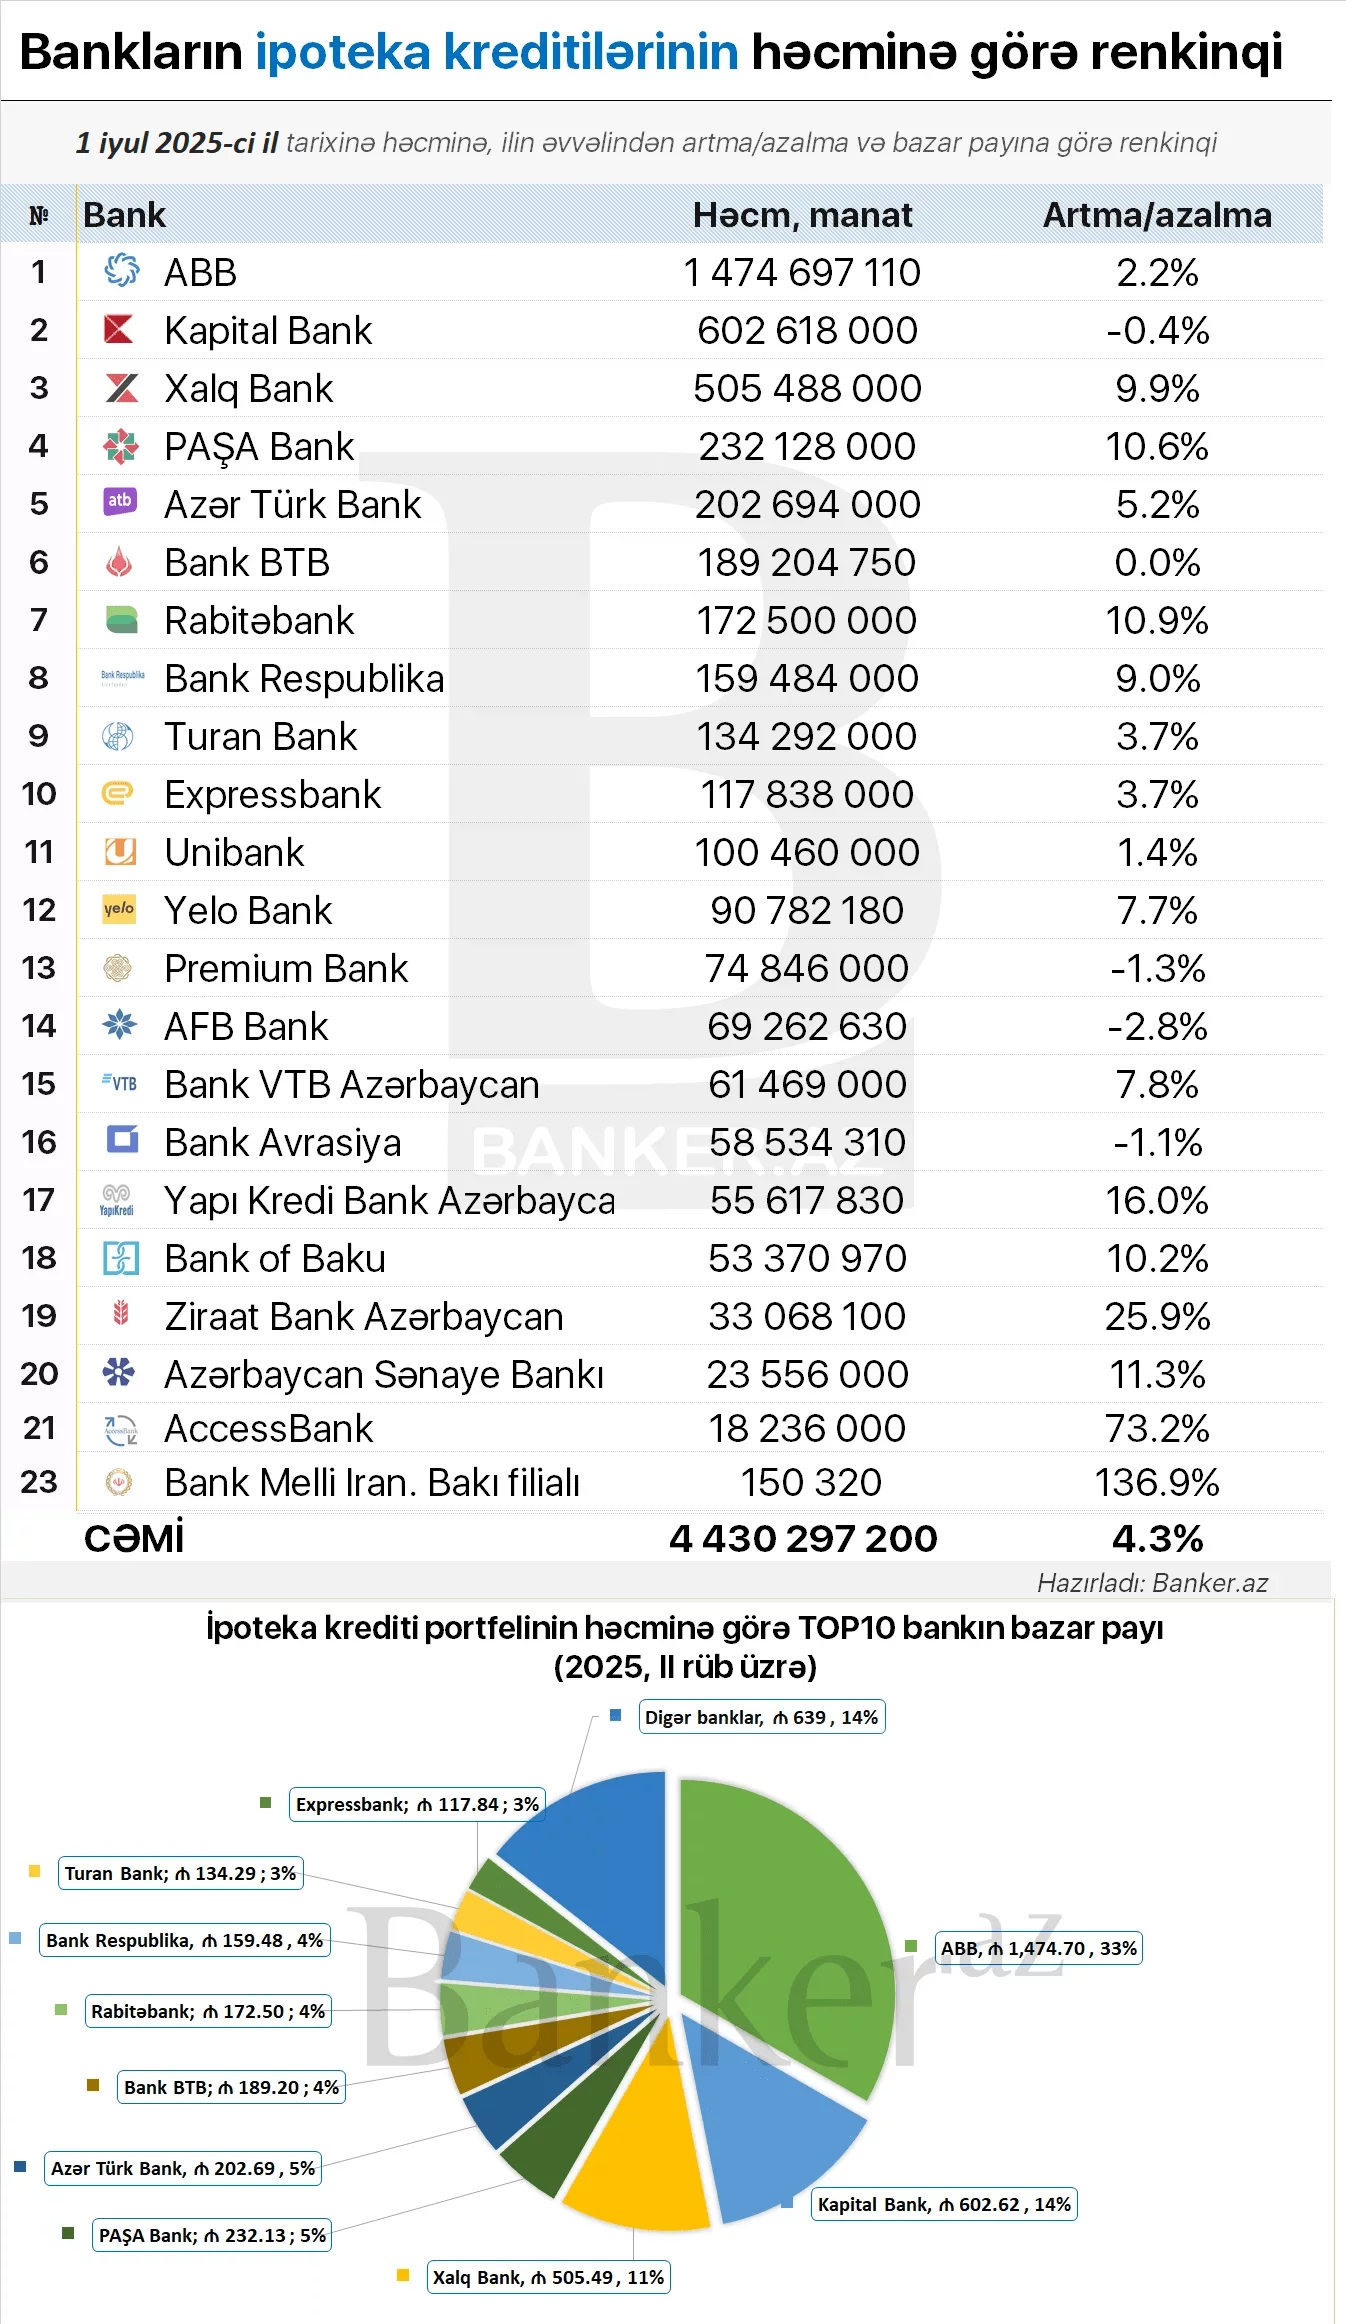The image size is (1346, 2324).
Task: Select the Bank BTB flame logo
Action: click(119, 561)
